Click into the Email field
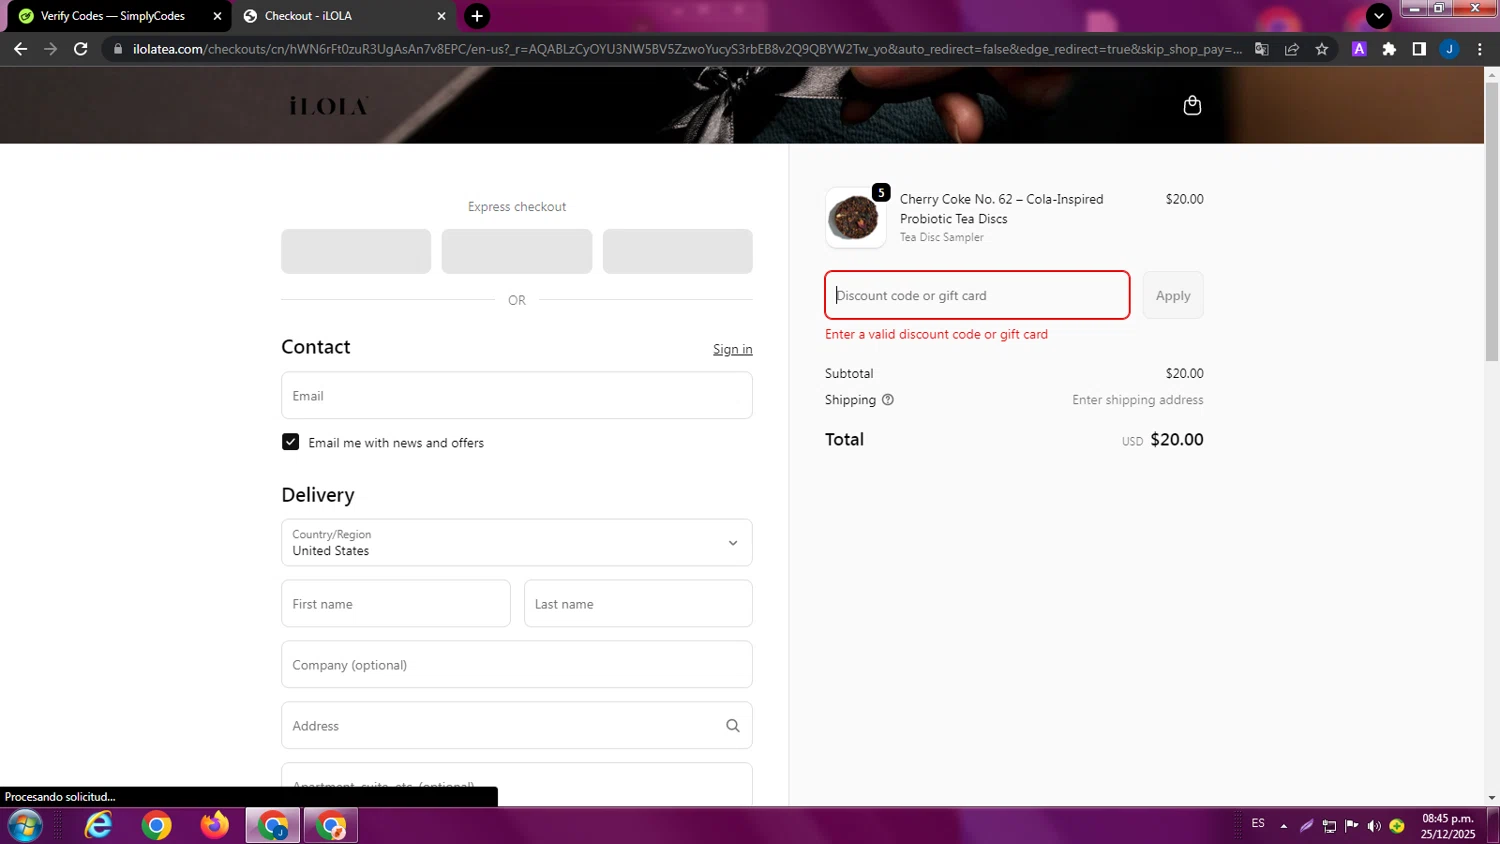The width and height of the screenshot is (1500, 844). pos(517,396)
